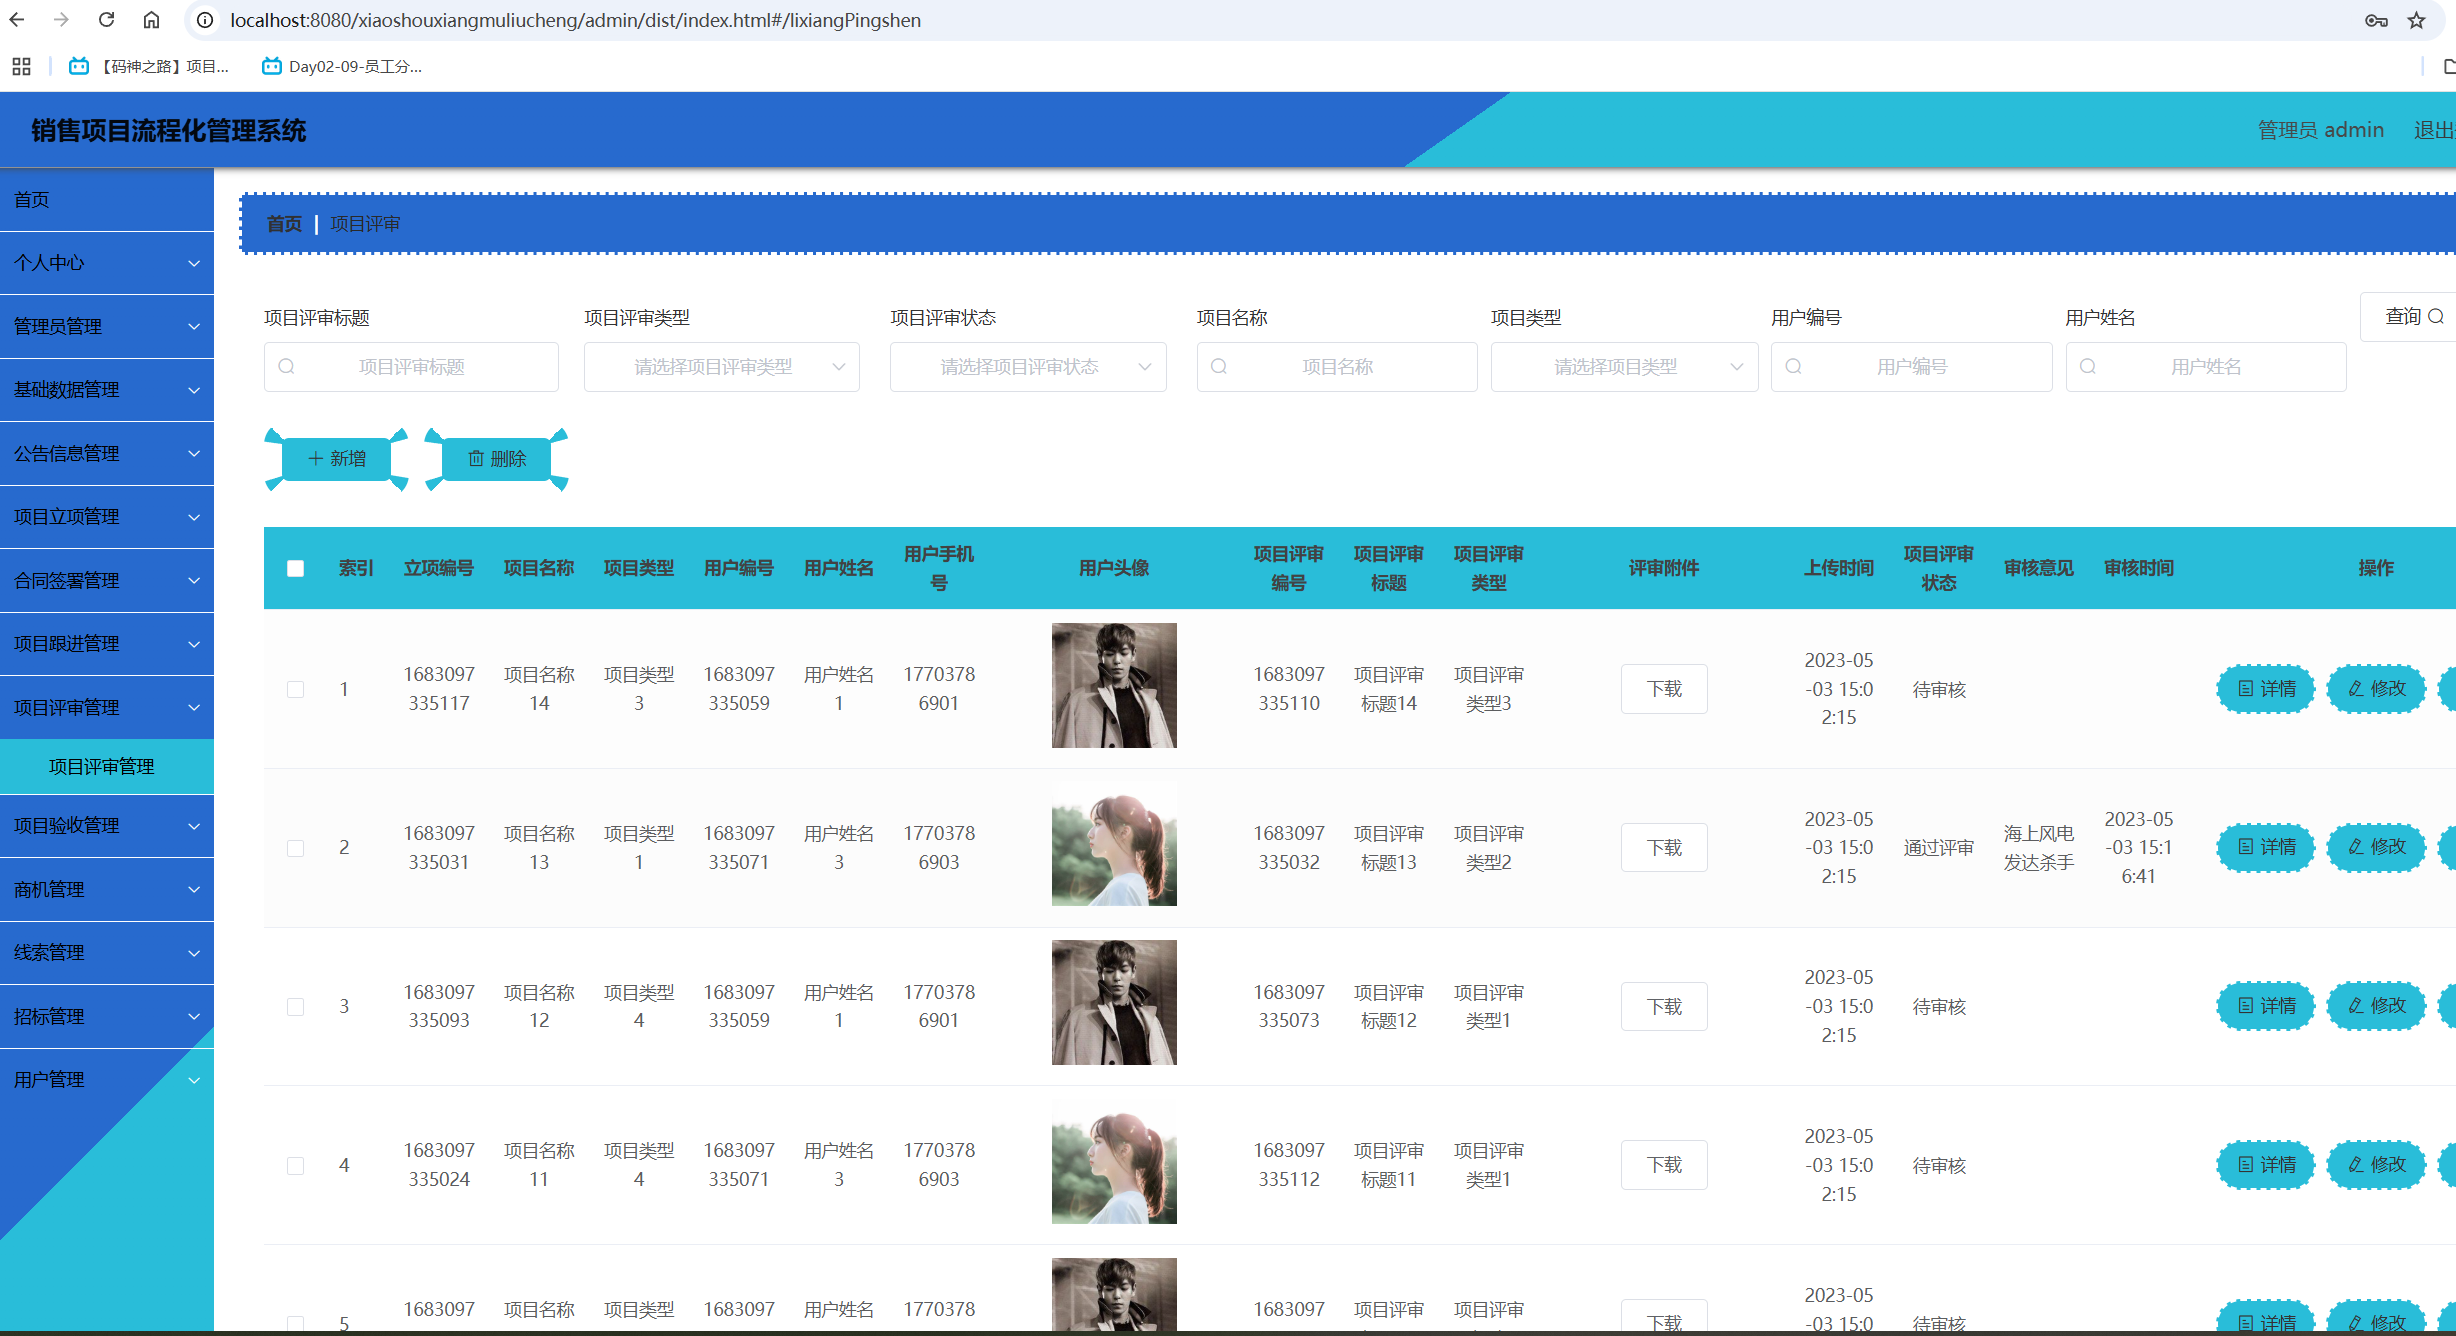Viewport: 2456px width, 1336px height.
Task: Bookmark this page with star icon
Action: 2417,20
